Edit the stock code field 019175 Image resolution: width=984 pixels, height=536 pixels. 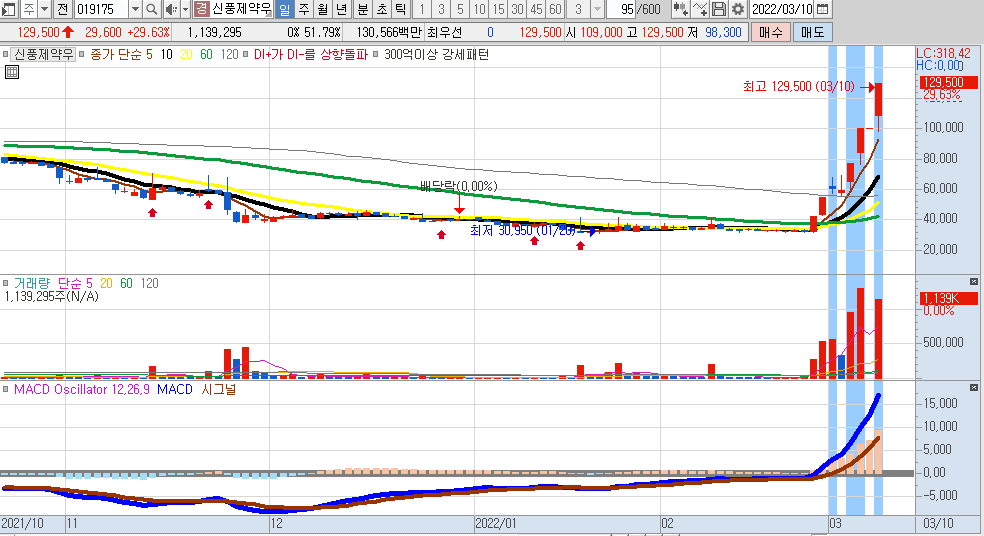point(100,9)
